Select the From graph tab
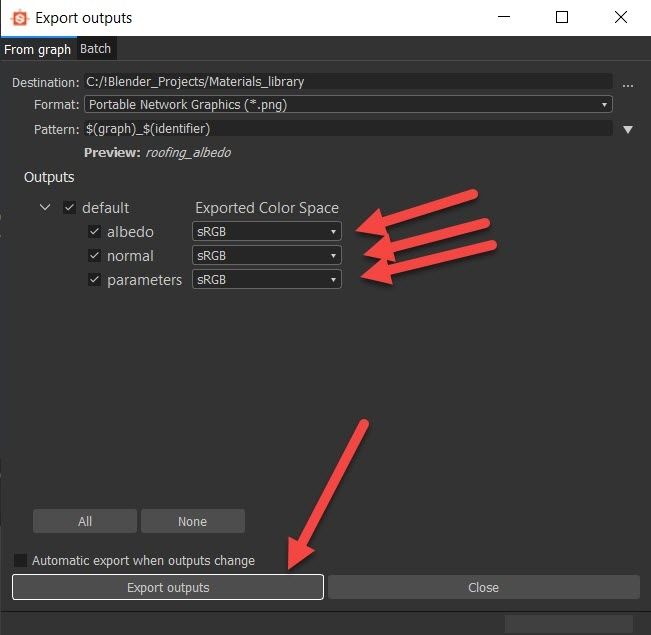This screenshot has height=635, width=651. (37, 49)
